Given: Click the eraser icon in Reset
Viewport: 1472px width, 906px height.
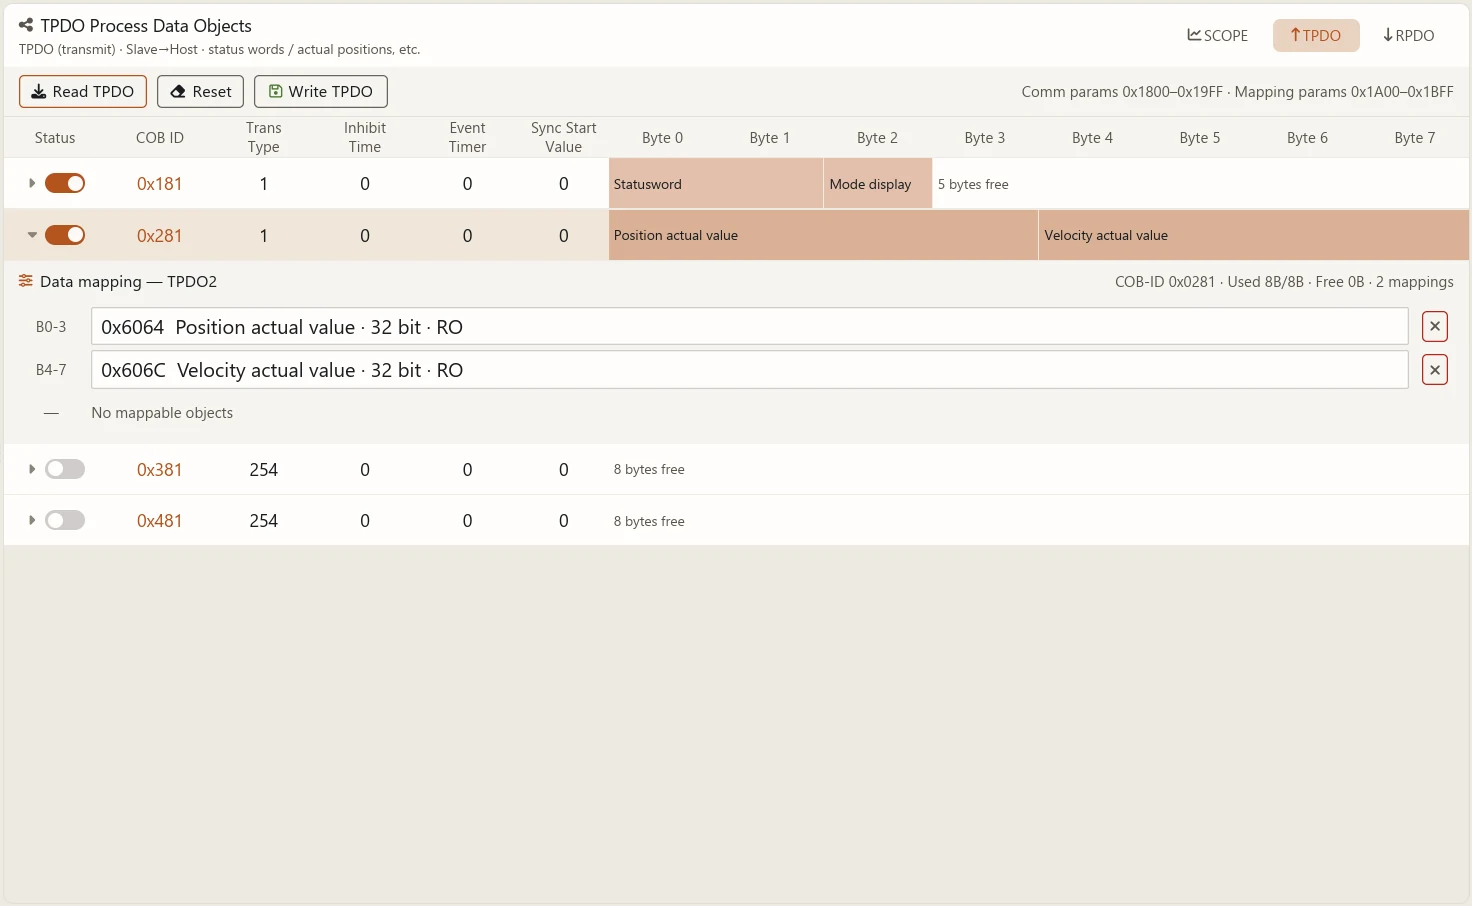Looking at the screenshot, I should pos(178,91).
